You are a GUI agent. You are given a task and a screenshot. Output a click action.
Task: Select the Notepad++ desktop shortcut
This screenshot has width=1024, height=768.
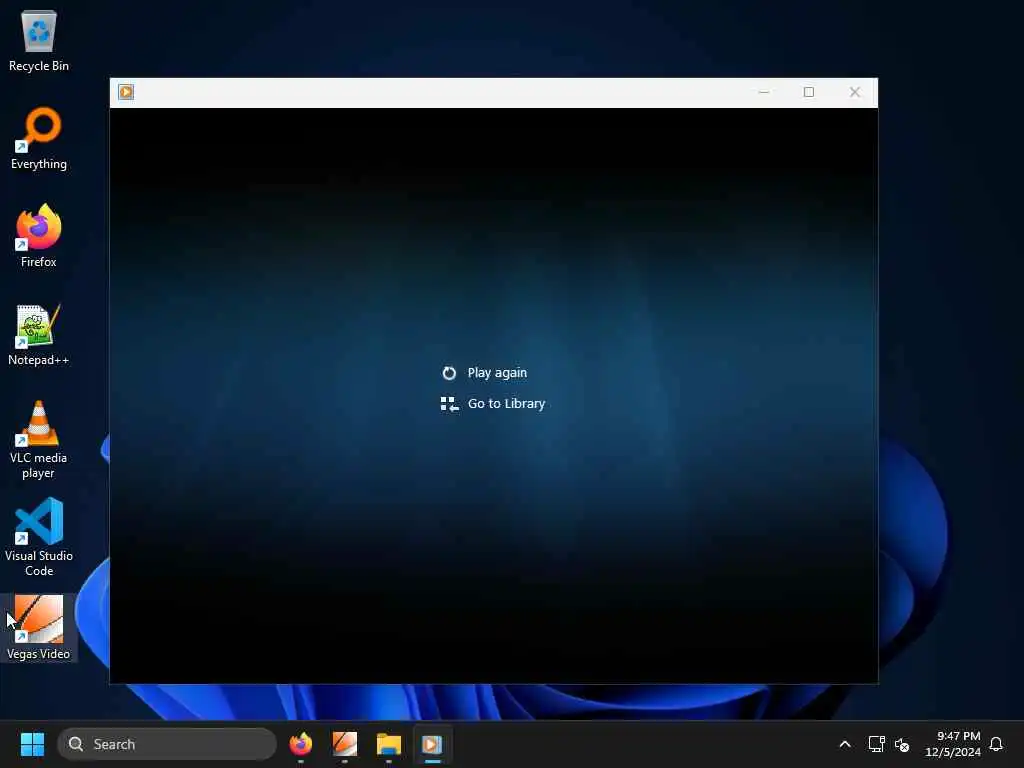pyautogui.click(x=39, y=334)
